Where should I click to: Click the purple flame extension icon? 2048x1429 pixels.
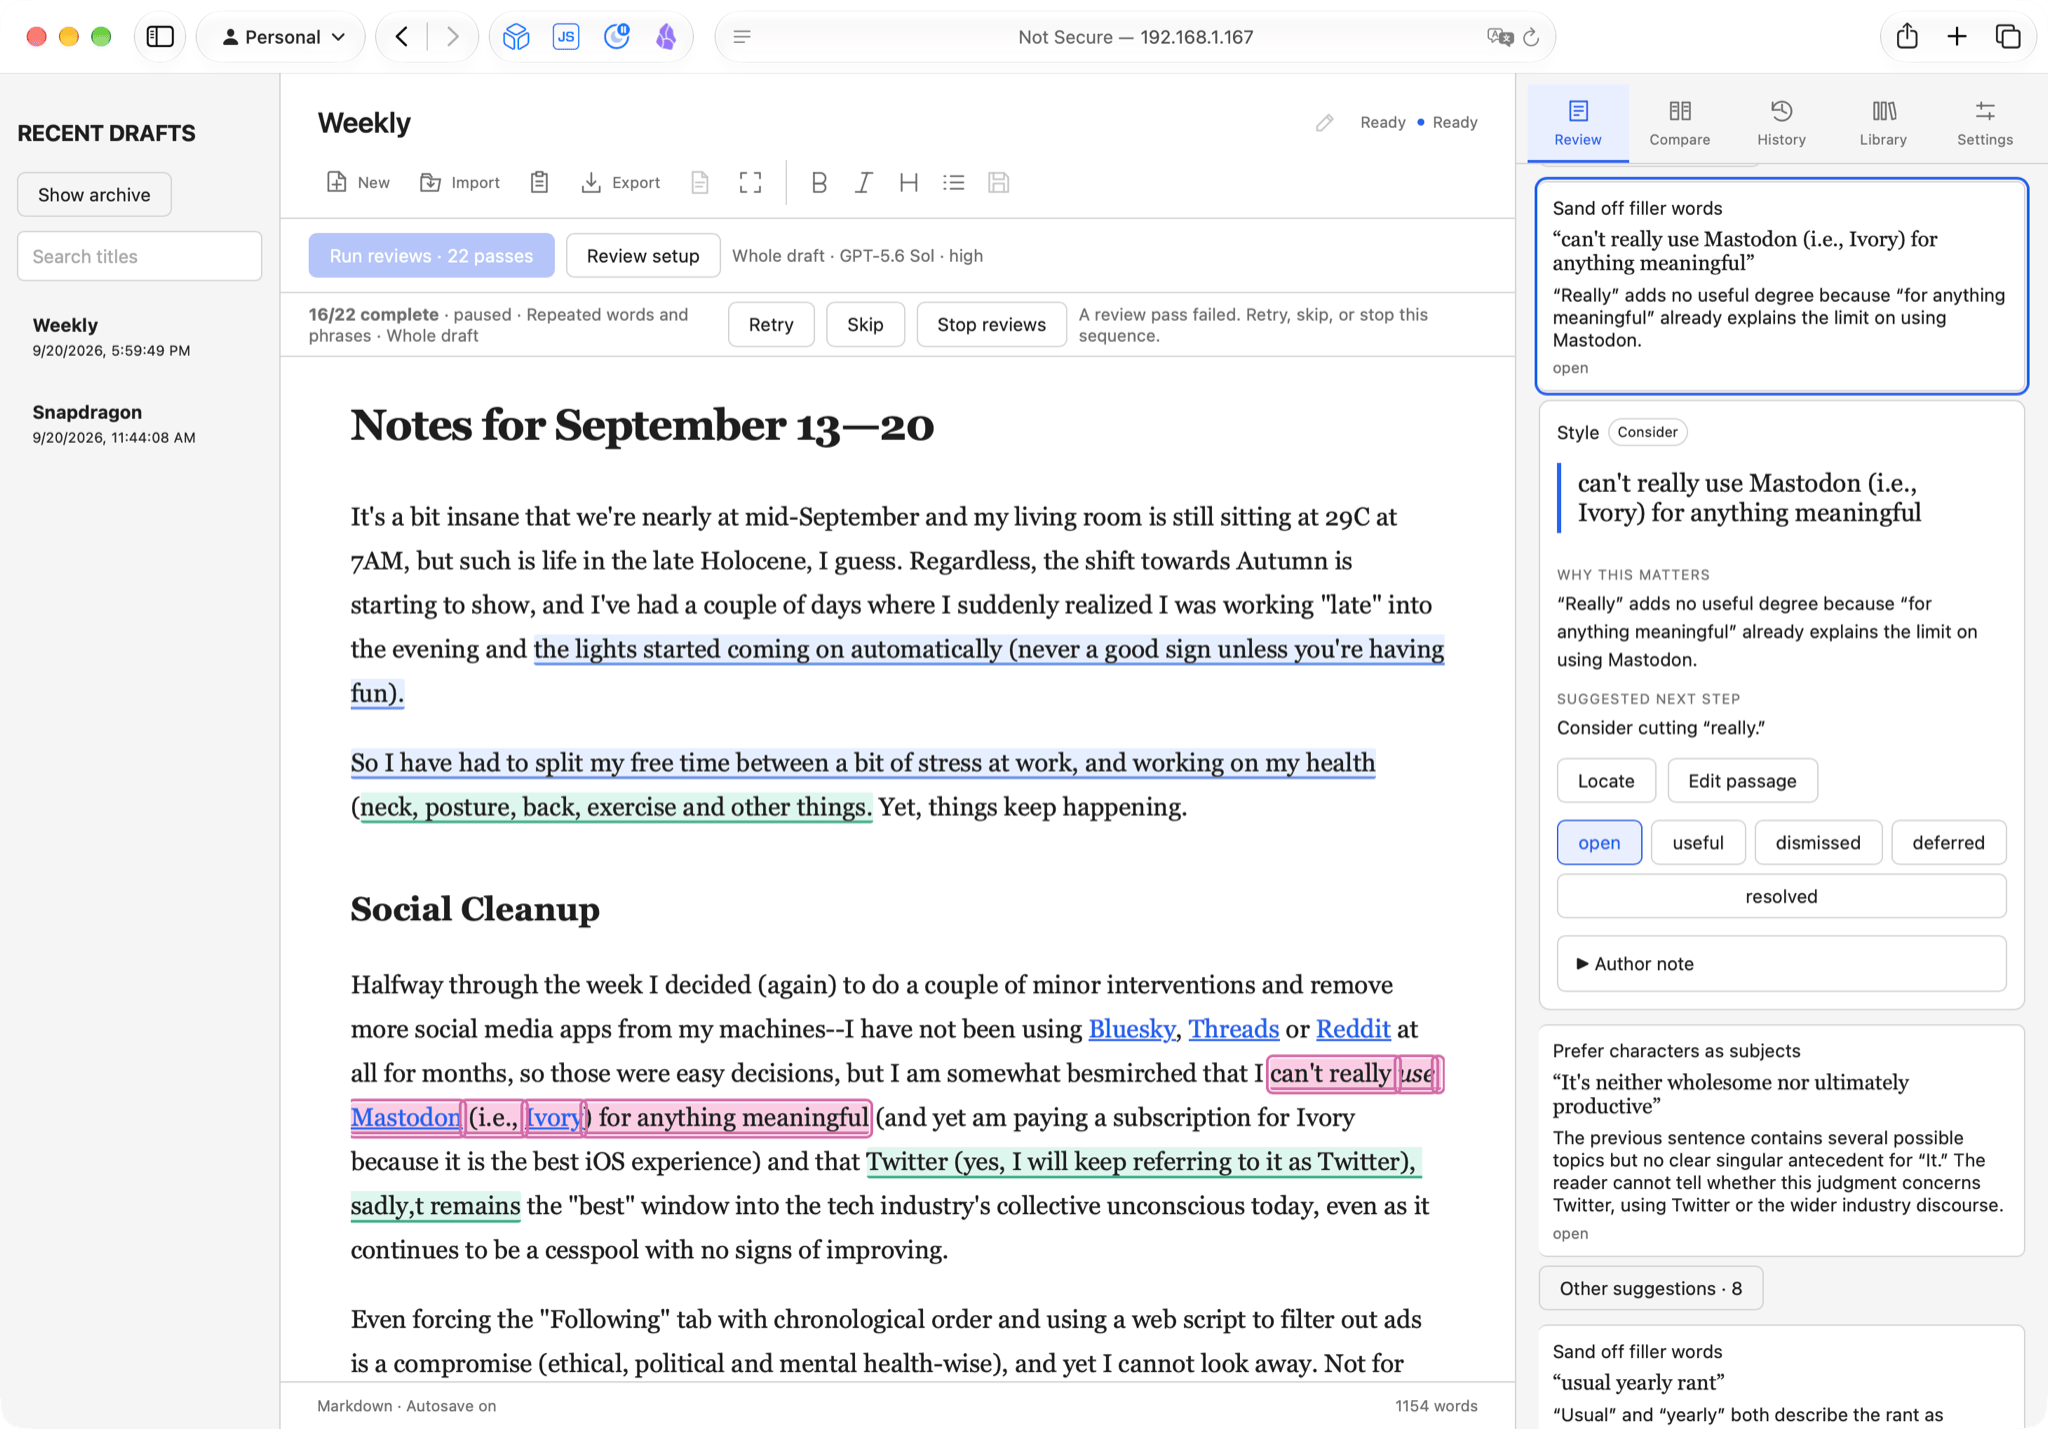click(666, 37)
